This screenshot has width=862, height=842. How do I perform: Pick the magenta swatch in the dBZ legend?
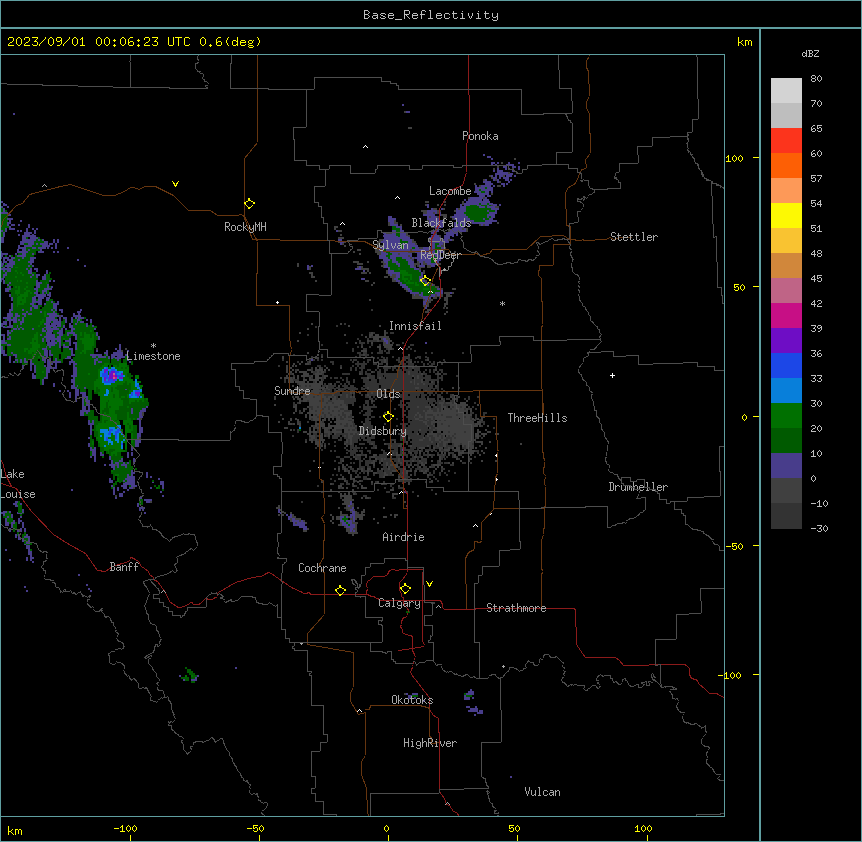786,315
